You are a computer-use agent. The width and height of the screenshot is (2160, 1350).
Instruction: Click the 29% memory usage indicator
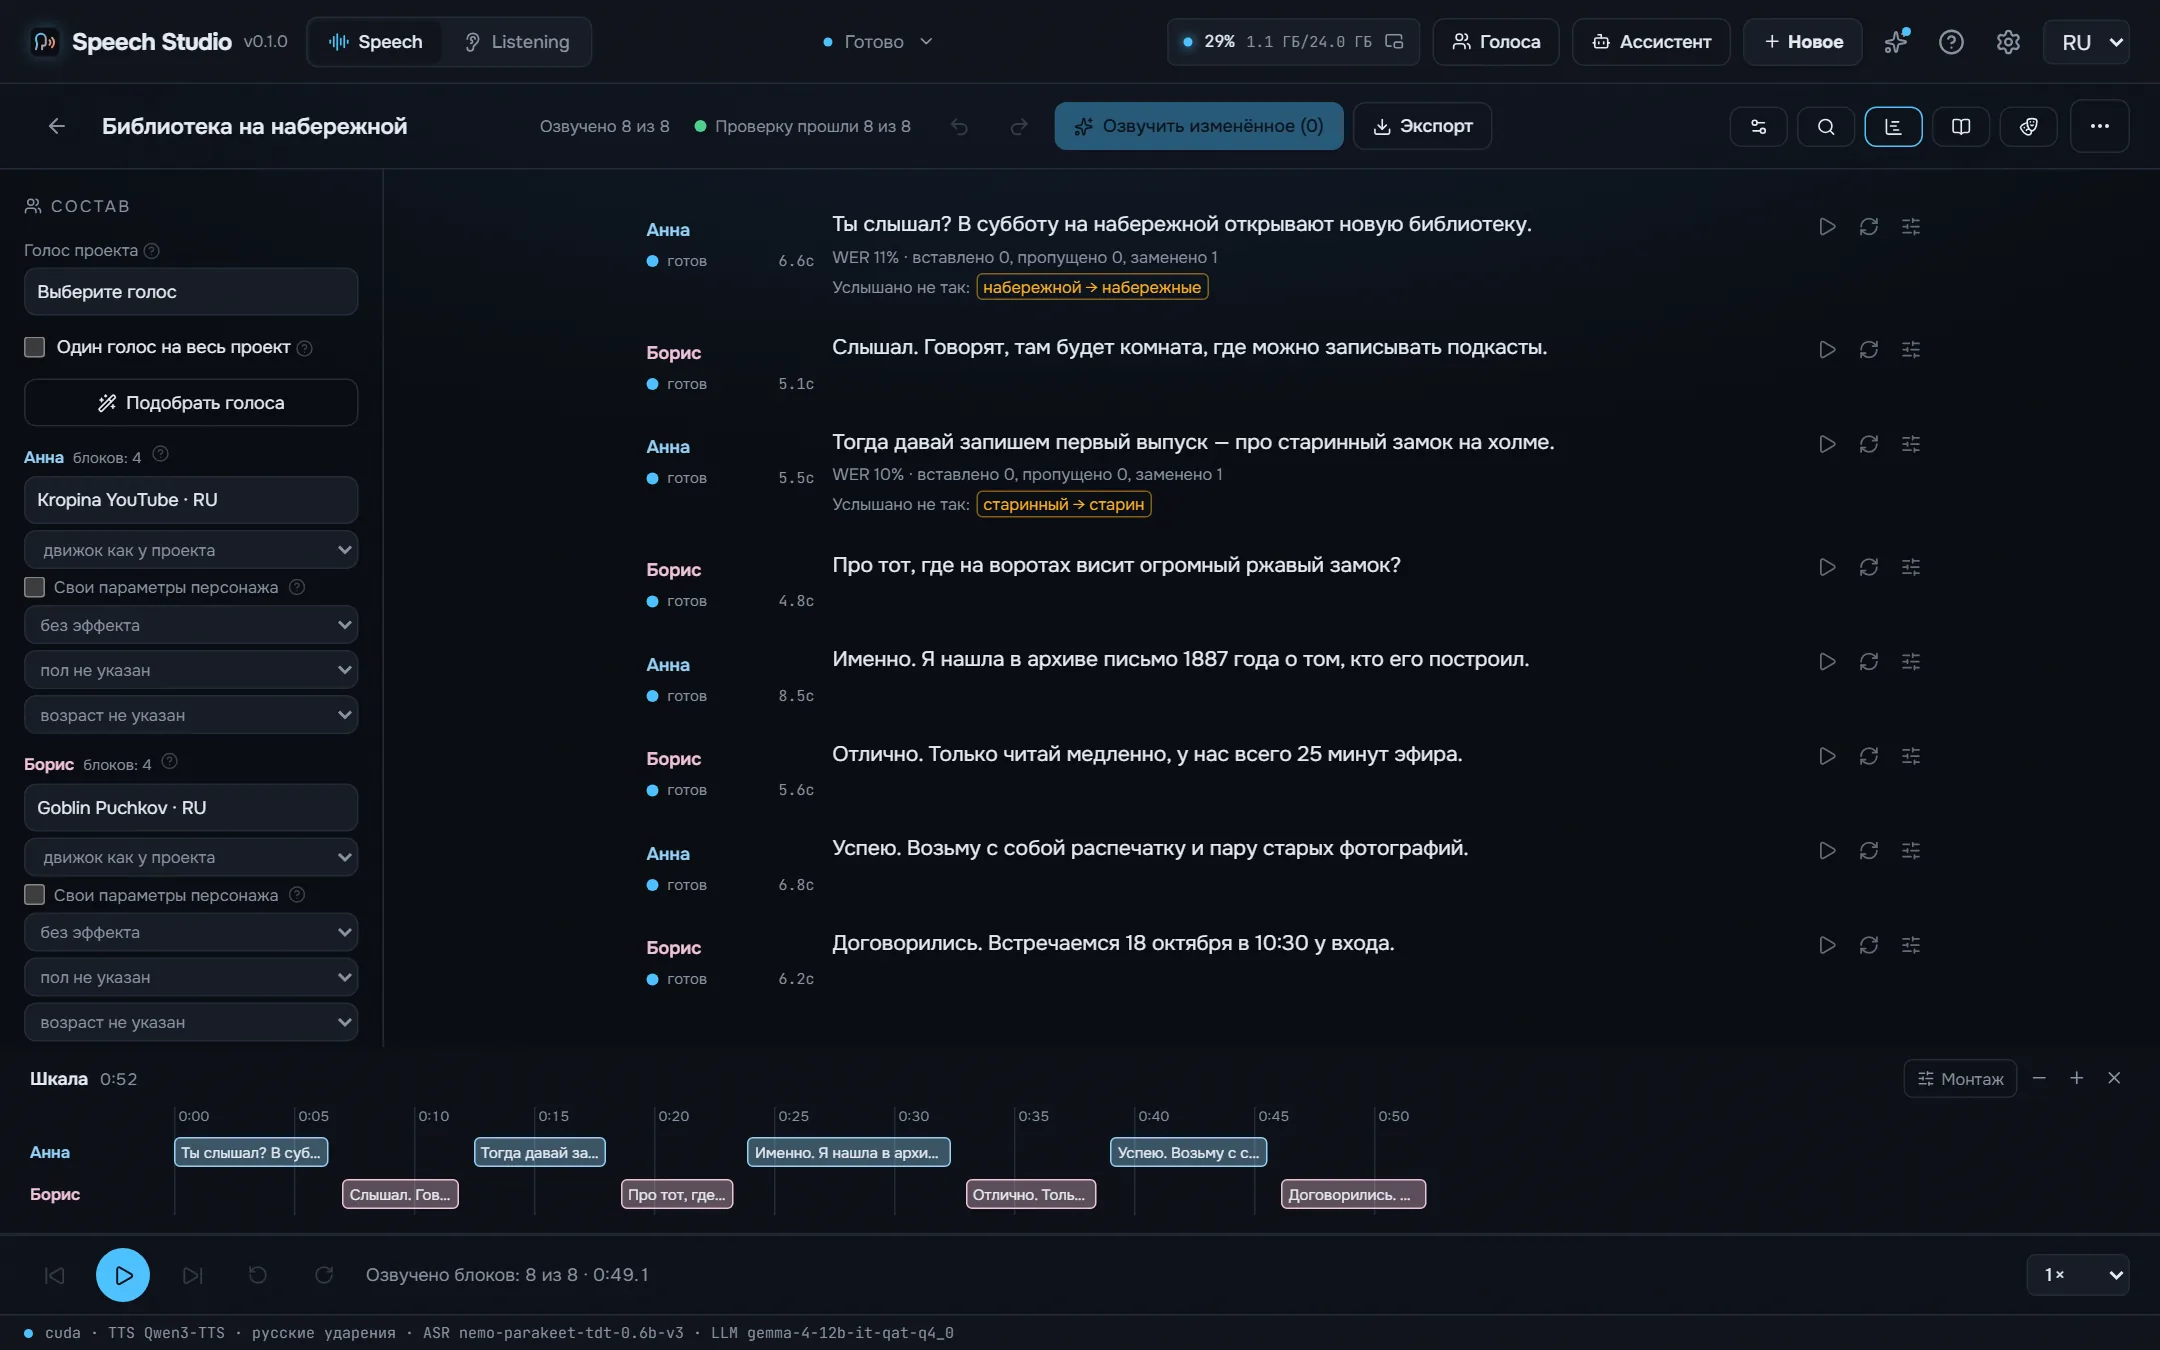[x=1293, y=42]
